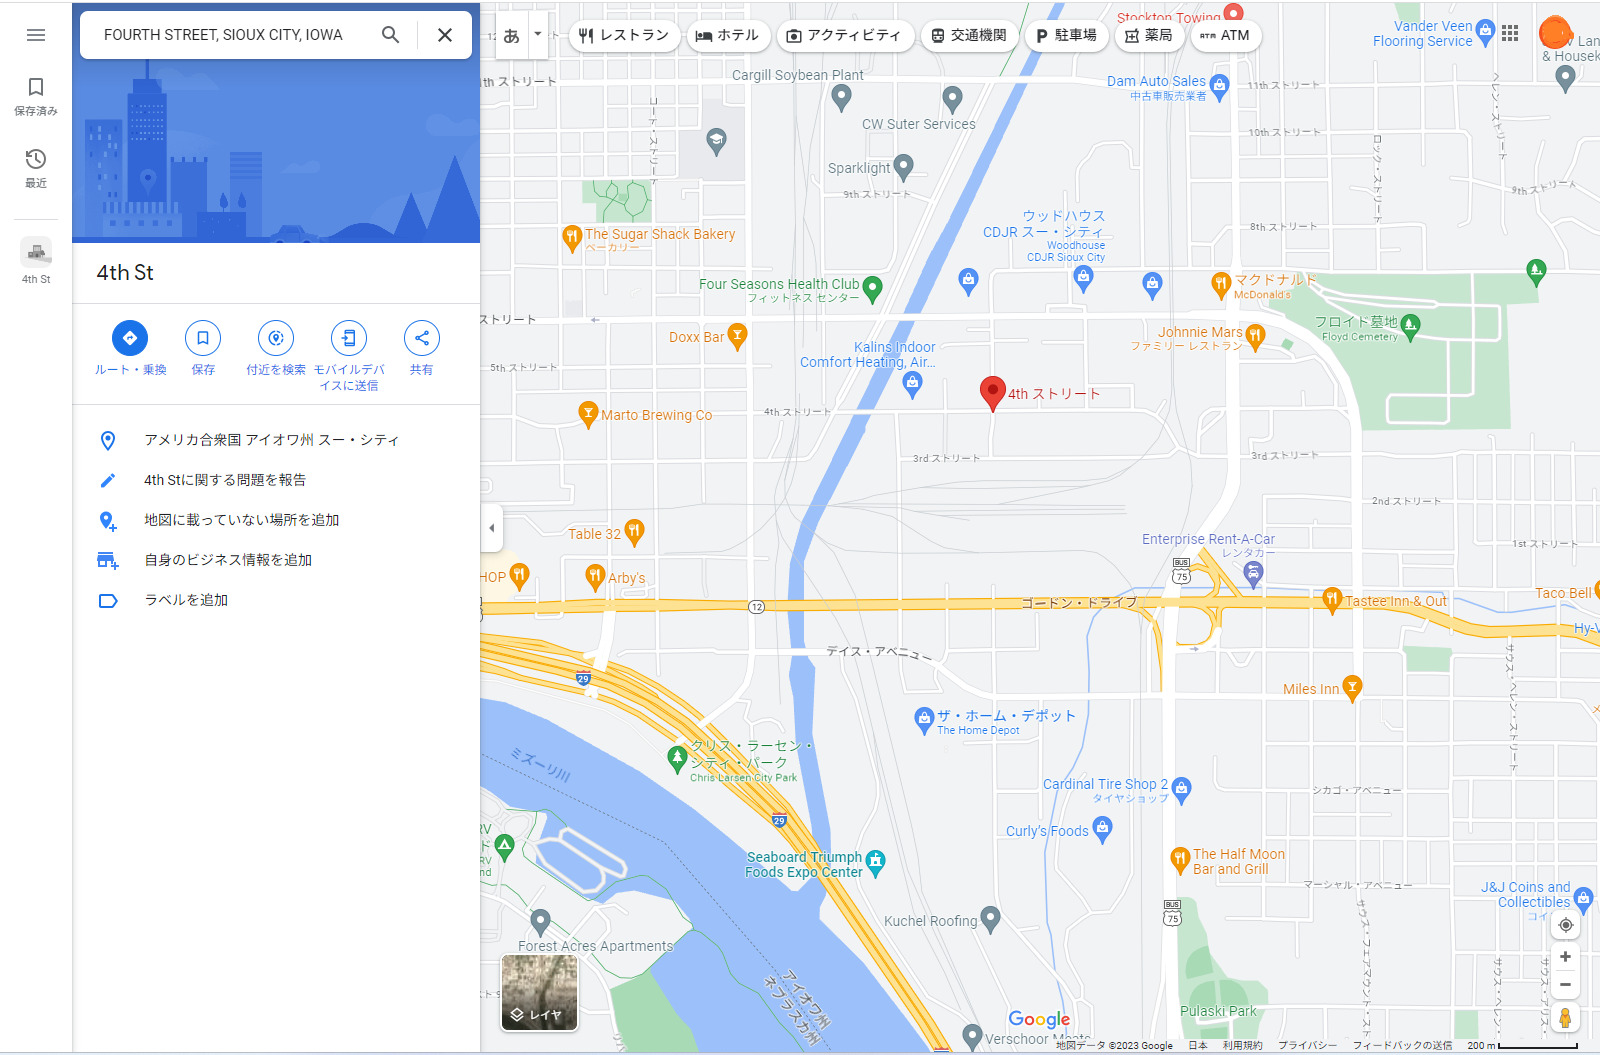Report a problem with 4th St
The image size is (1600, 1055).
tap(276, 480)
